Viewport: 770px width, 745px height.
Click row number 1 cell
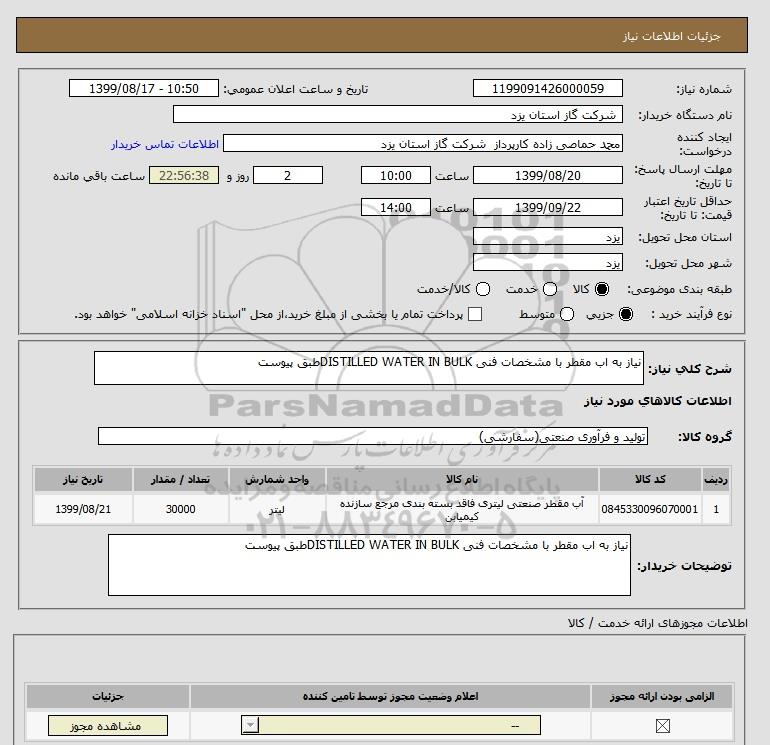(716, 509)
